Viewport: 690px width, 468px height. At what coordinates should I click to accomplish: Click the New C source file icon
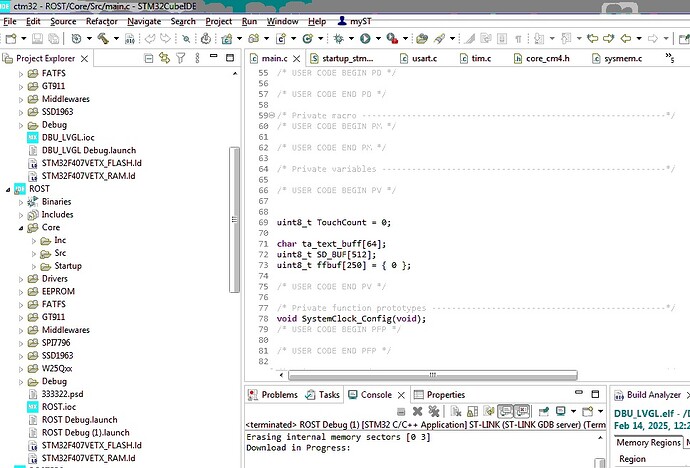coord(281,39)
